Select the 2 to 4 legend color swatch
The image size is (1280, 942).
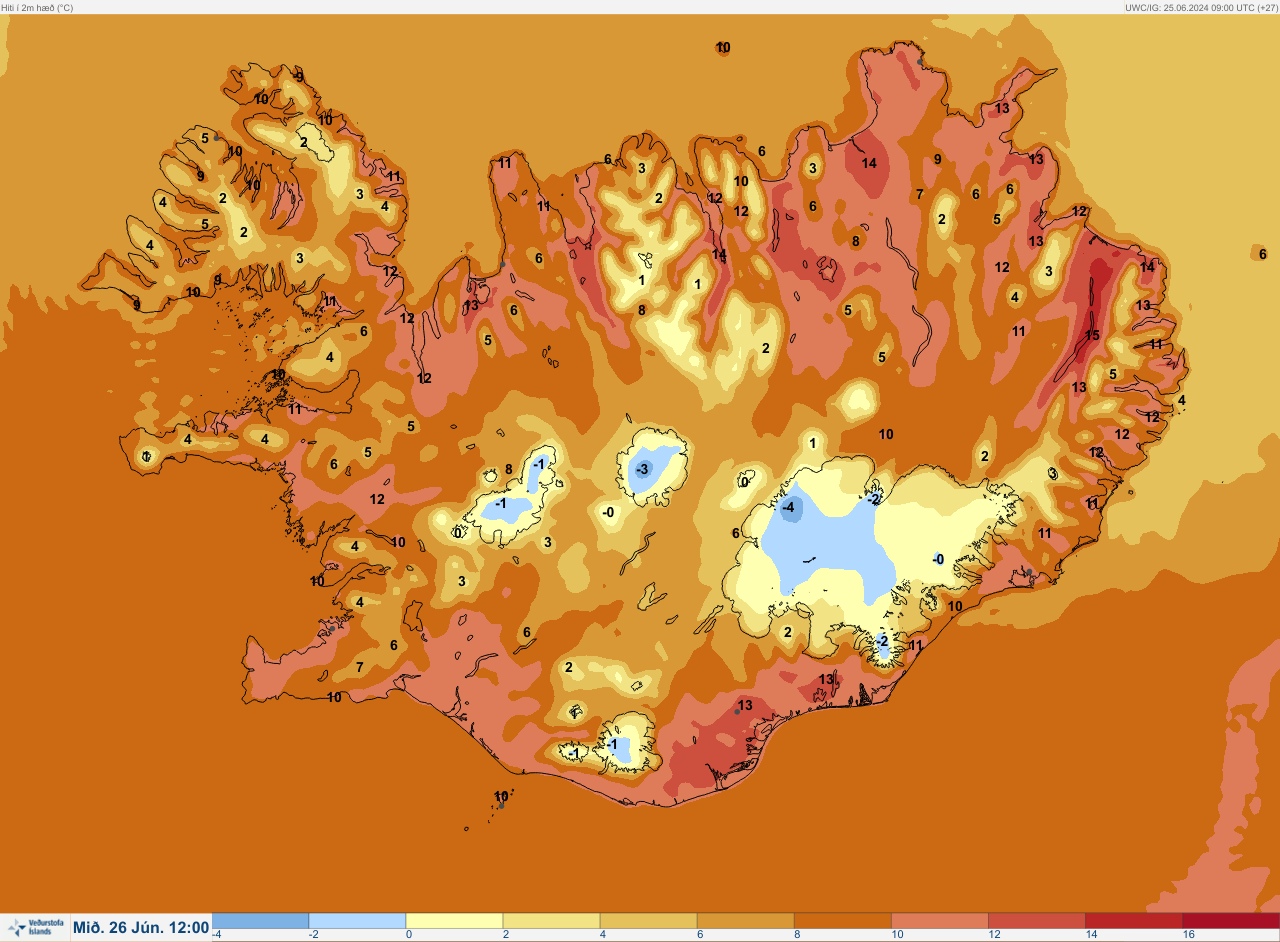point(551,921)
